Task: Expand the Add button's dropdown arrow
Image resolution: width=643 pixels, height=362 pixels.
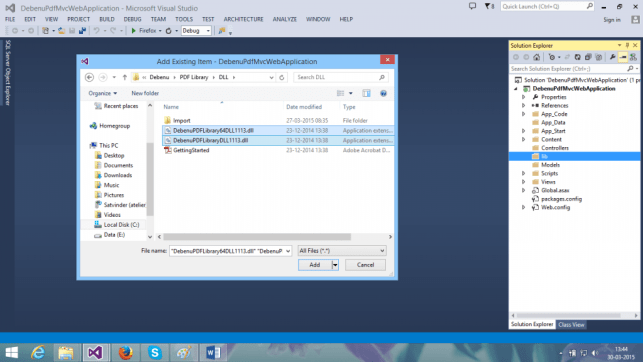Action: (x=335, y=265)
